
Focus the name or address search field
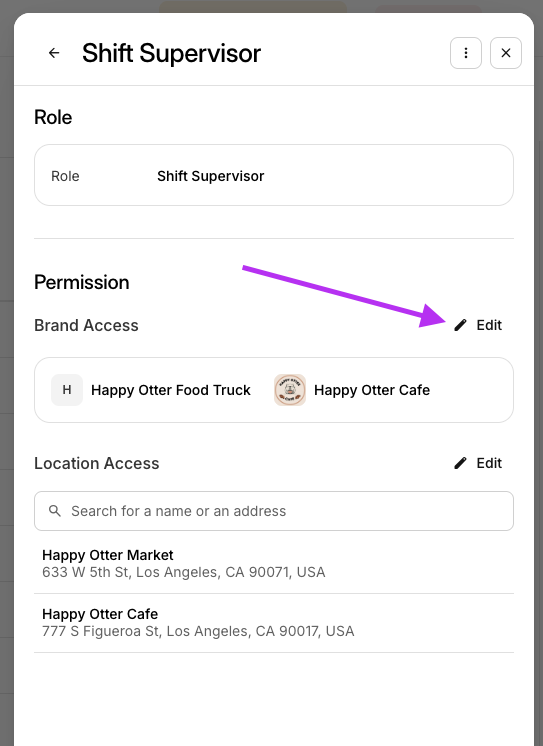pos(274,511)
